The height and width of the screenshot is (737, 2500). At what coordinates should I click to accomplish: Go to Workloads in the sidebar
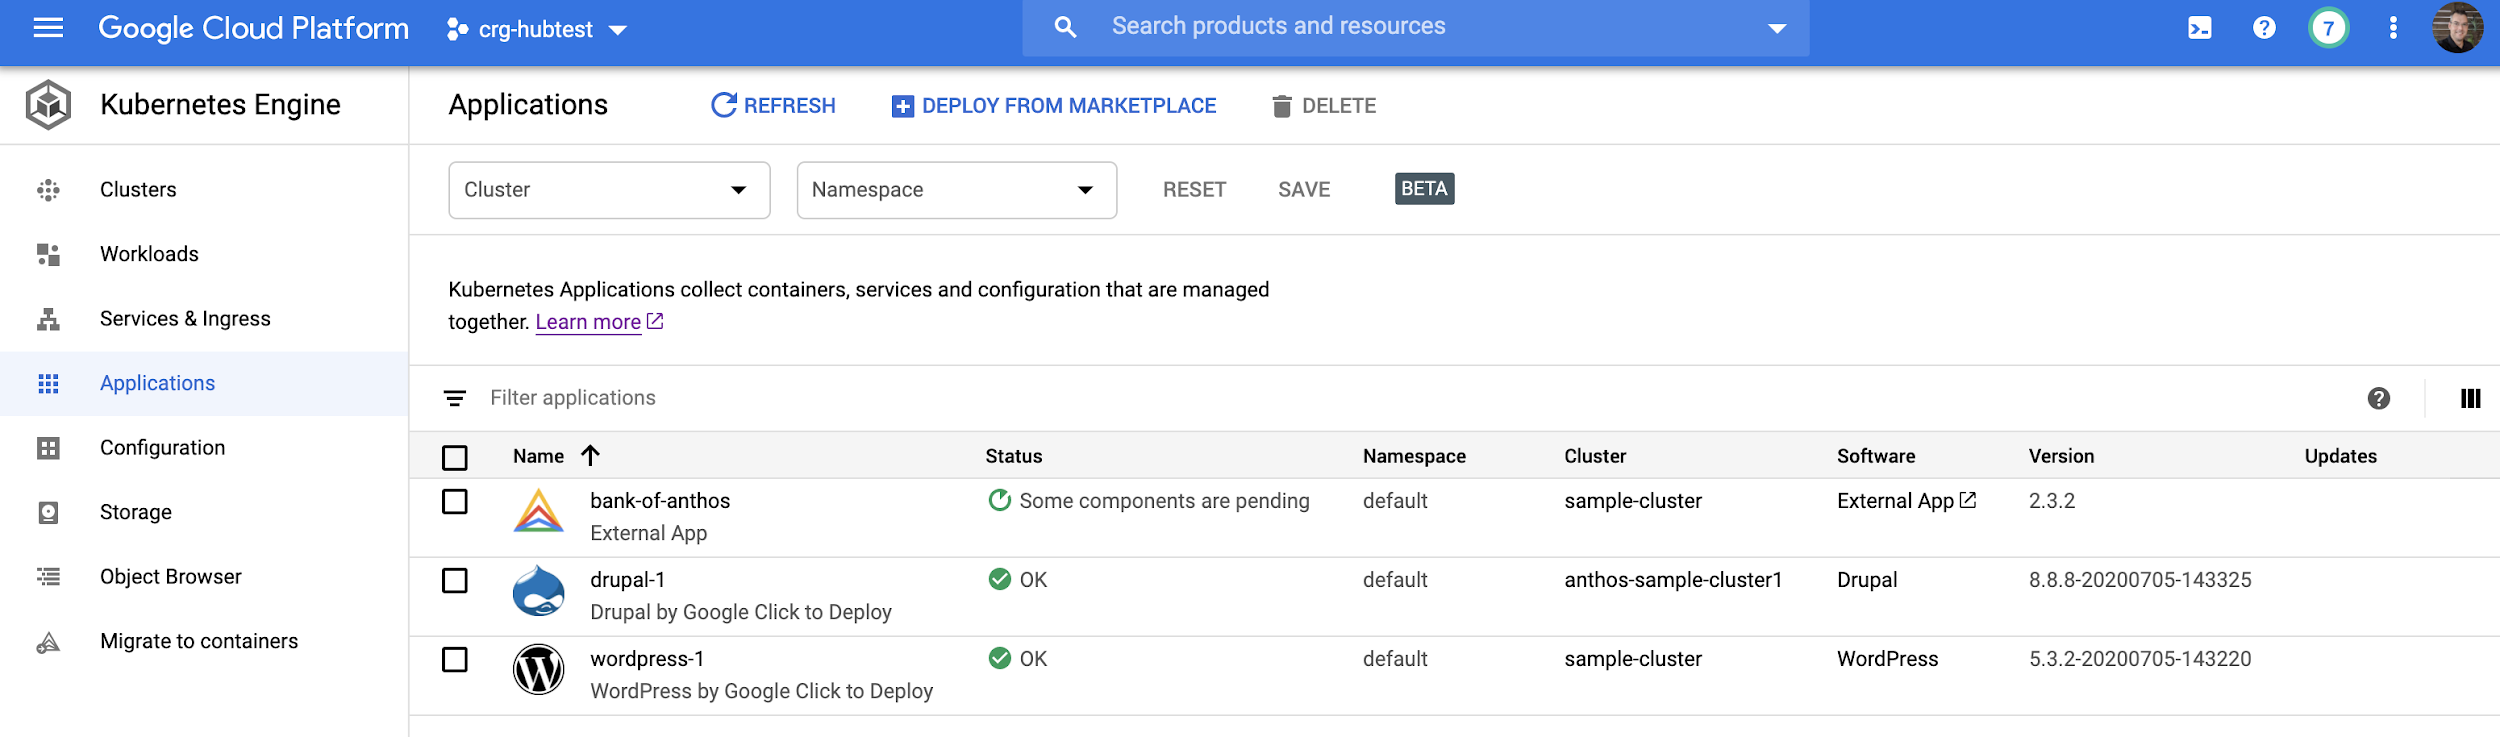coord(149,254)
